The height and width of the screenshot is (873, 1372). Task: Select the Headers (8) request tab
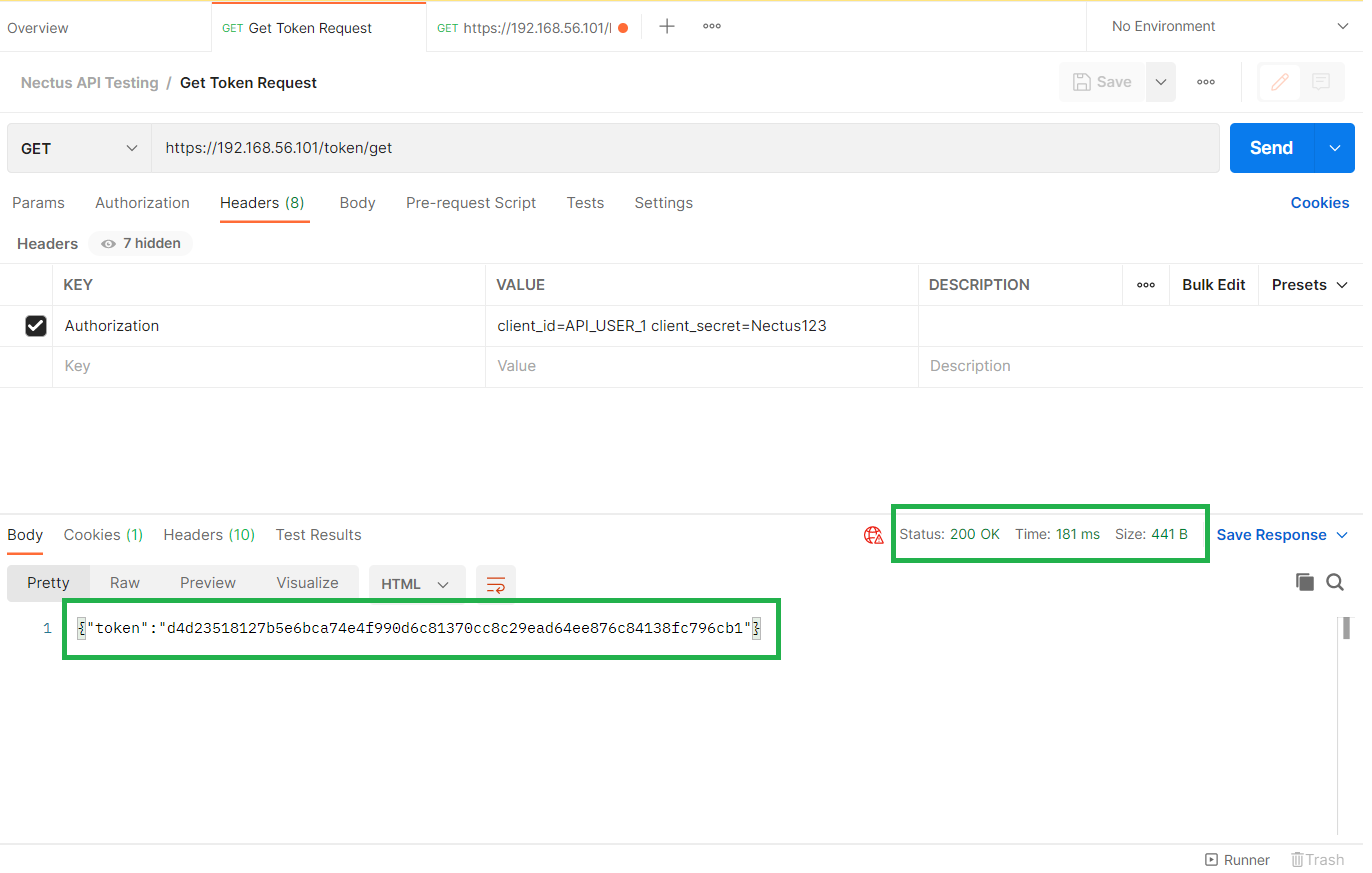click(x=262, y=203)
